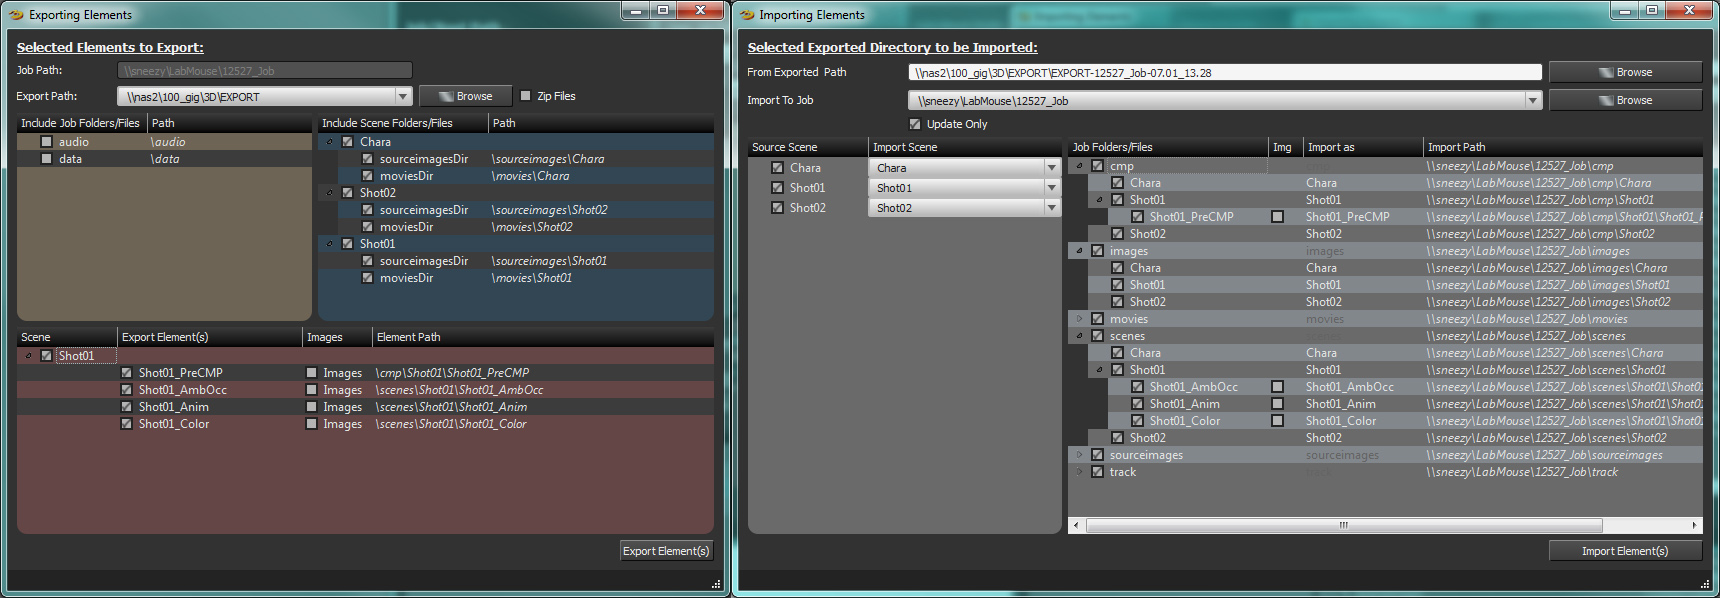
Task: Click the Importing Elements window title icon
Action: pos(747,14)
